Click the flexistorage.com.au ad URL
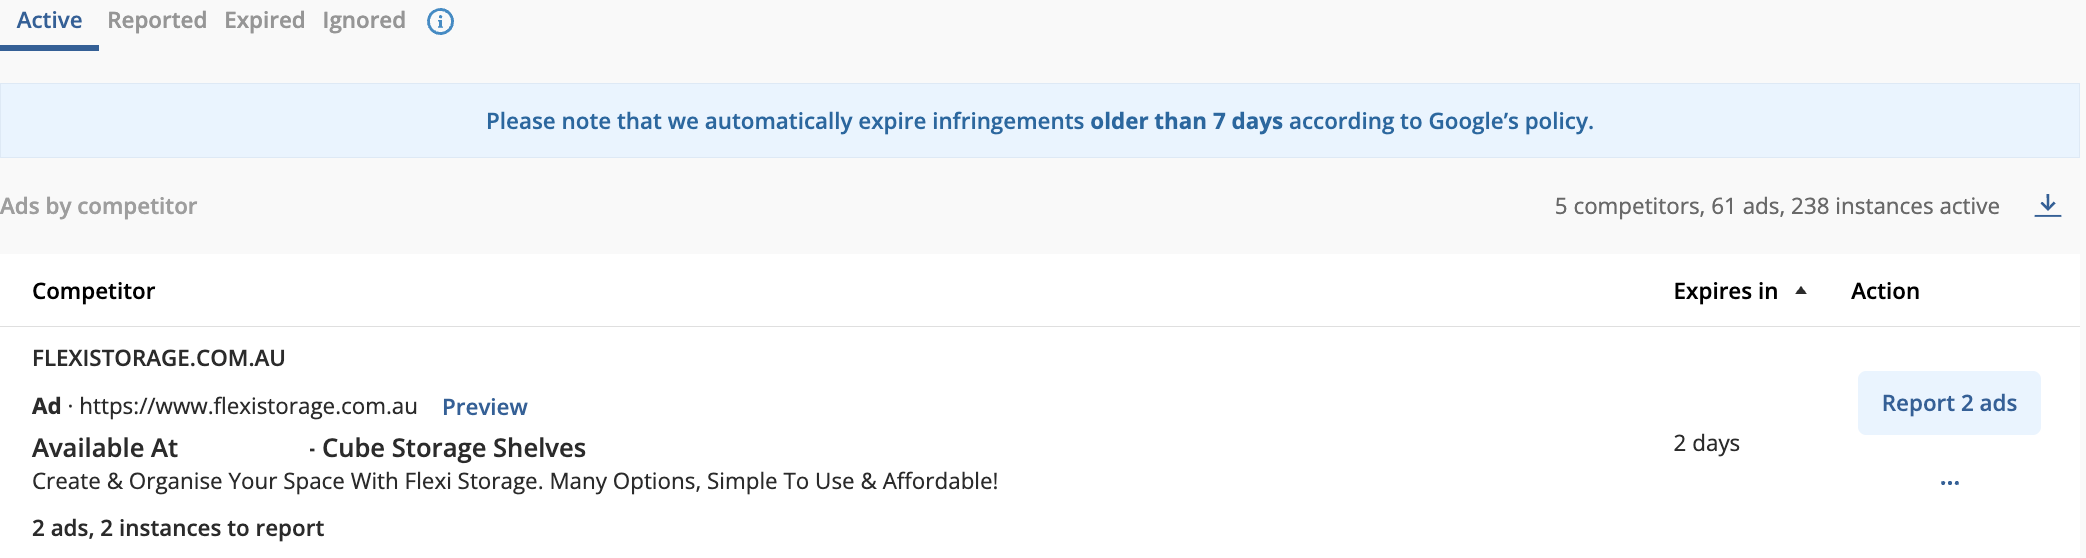 pos(248,406)
